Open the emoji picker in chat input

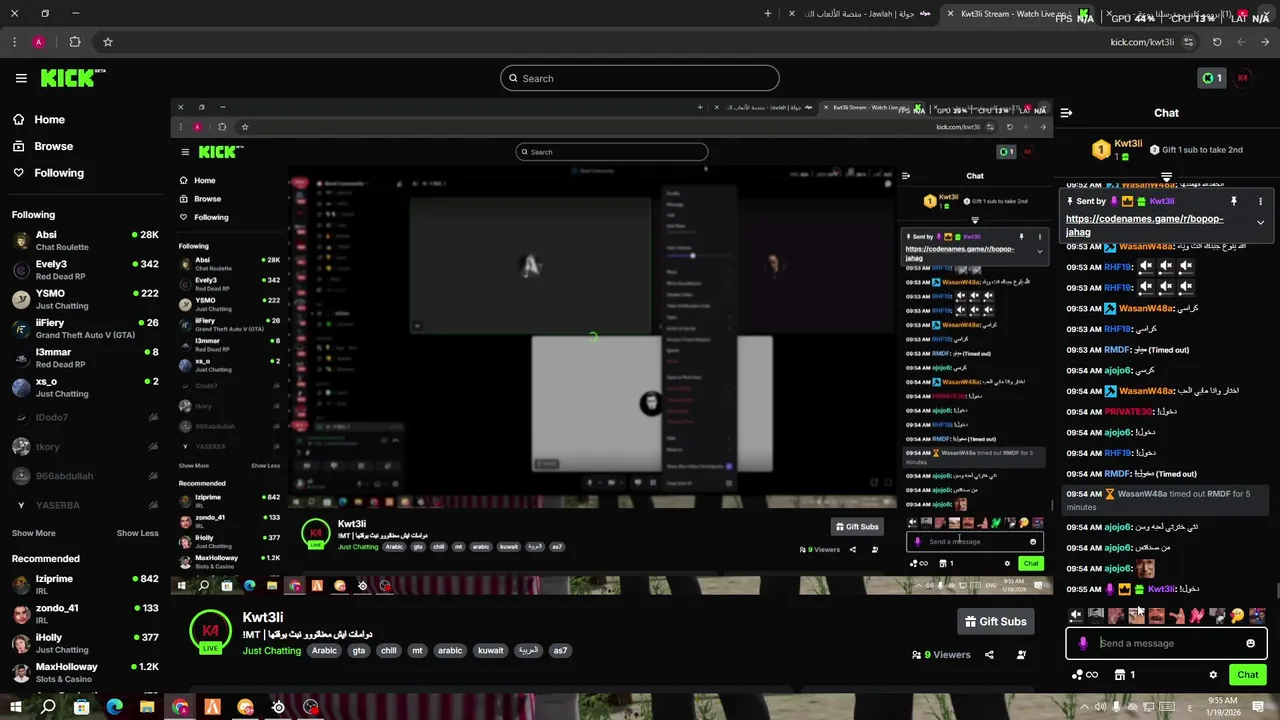click(1250, 643)
